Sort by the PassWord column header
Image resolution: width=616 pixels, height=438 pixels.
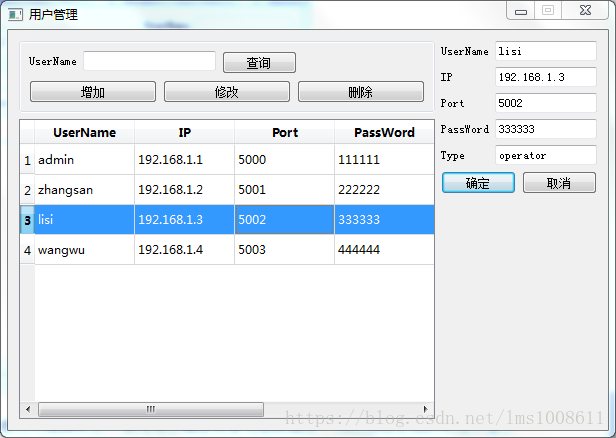384,132
